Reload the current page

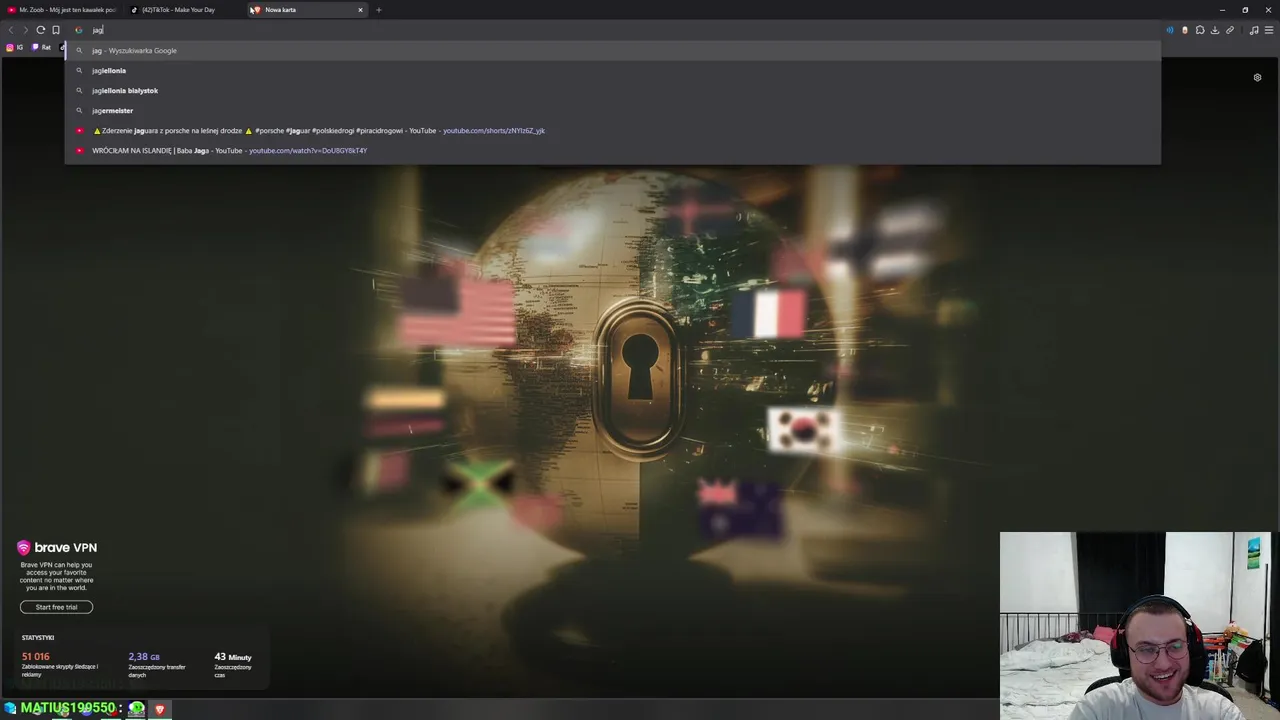(x=41, y=30)
